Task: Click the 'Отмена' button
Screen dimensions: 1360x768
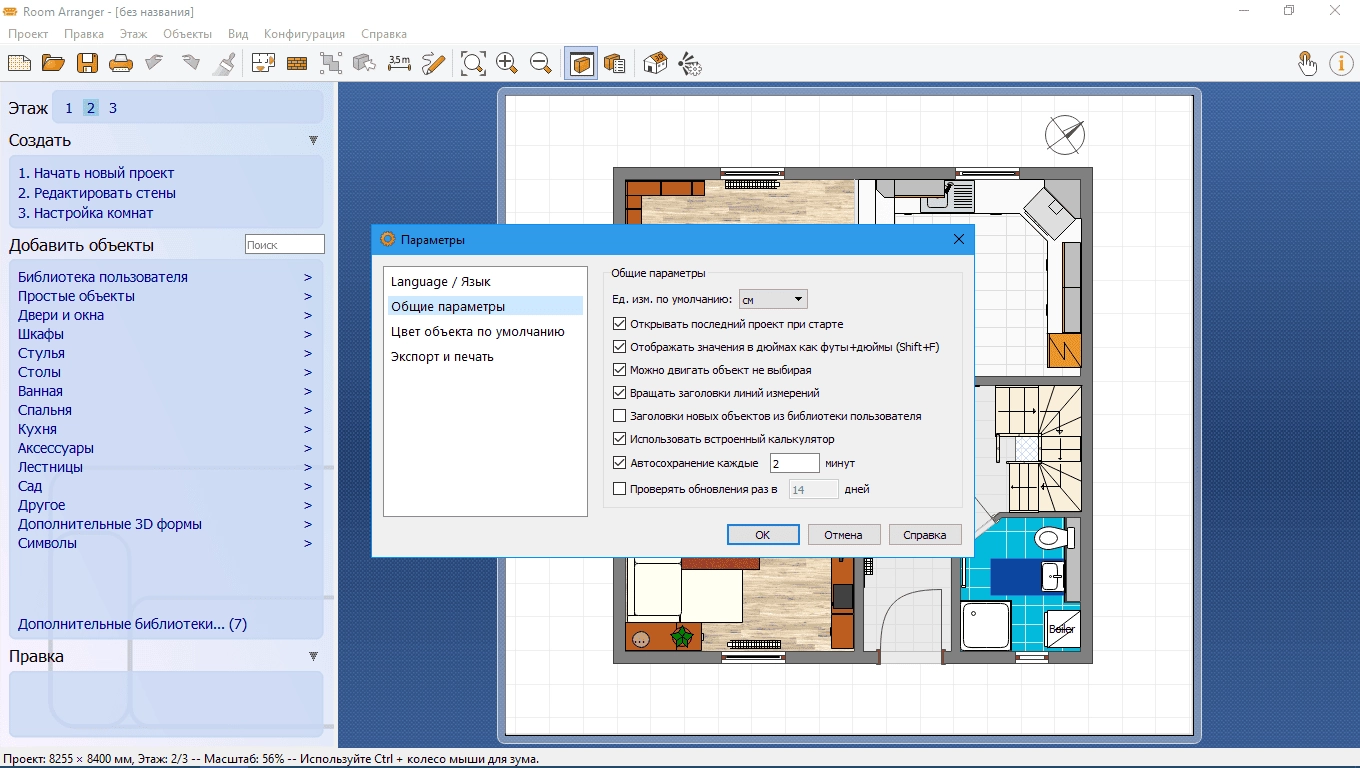Action: coord(843,535)
